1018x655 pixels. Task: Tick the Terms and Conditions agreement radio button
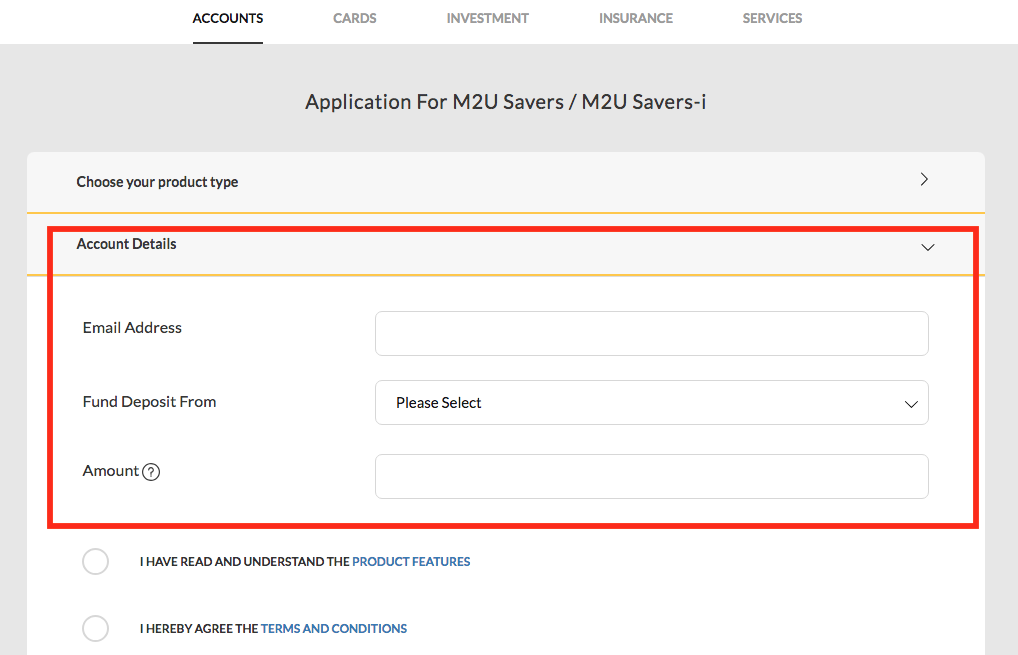click(95, 628)
